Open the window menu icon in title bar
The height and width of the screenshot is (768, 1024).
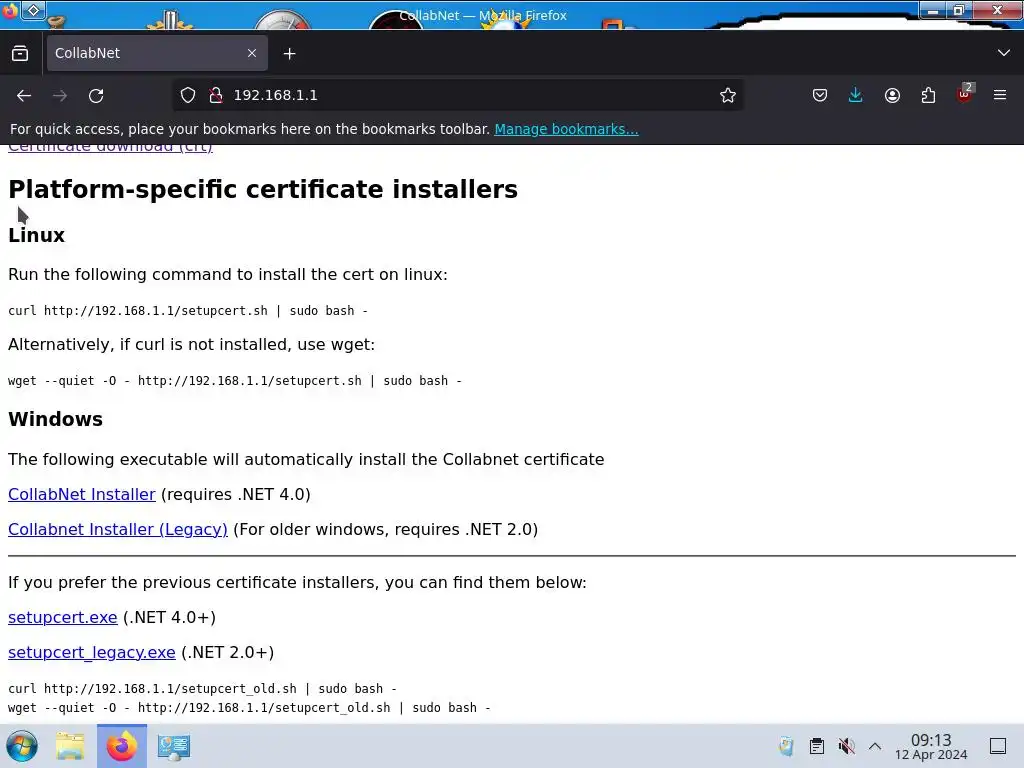point(10,11)
